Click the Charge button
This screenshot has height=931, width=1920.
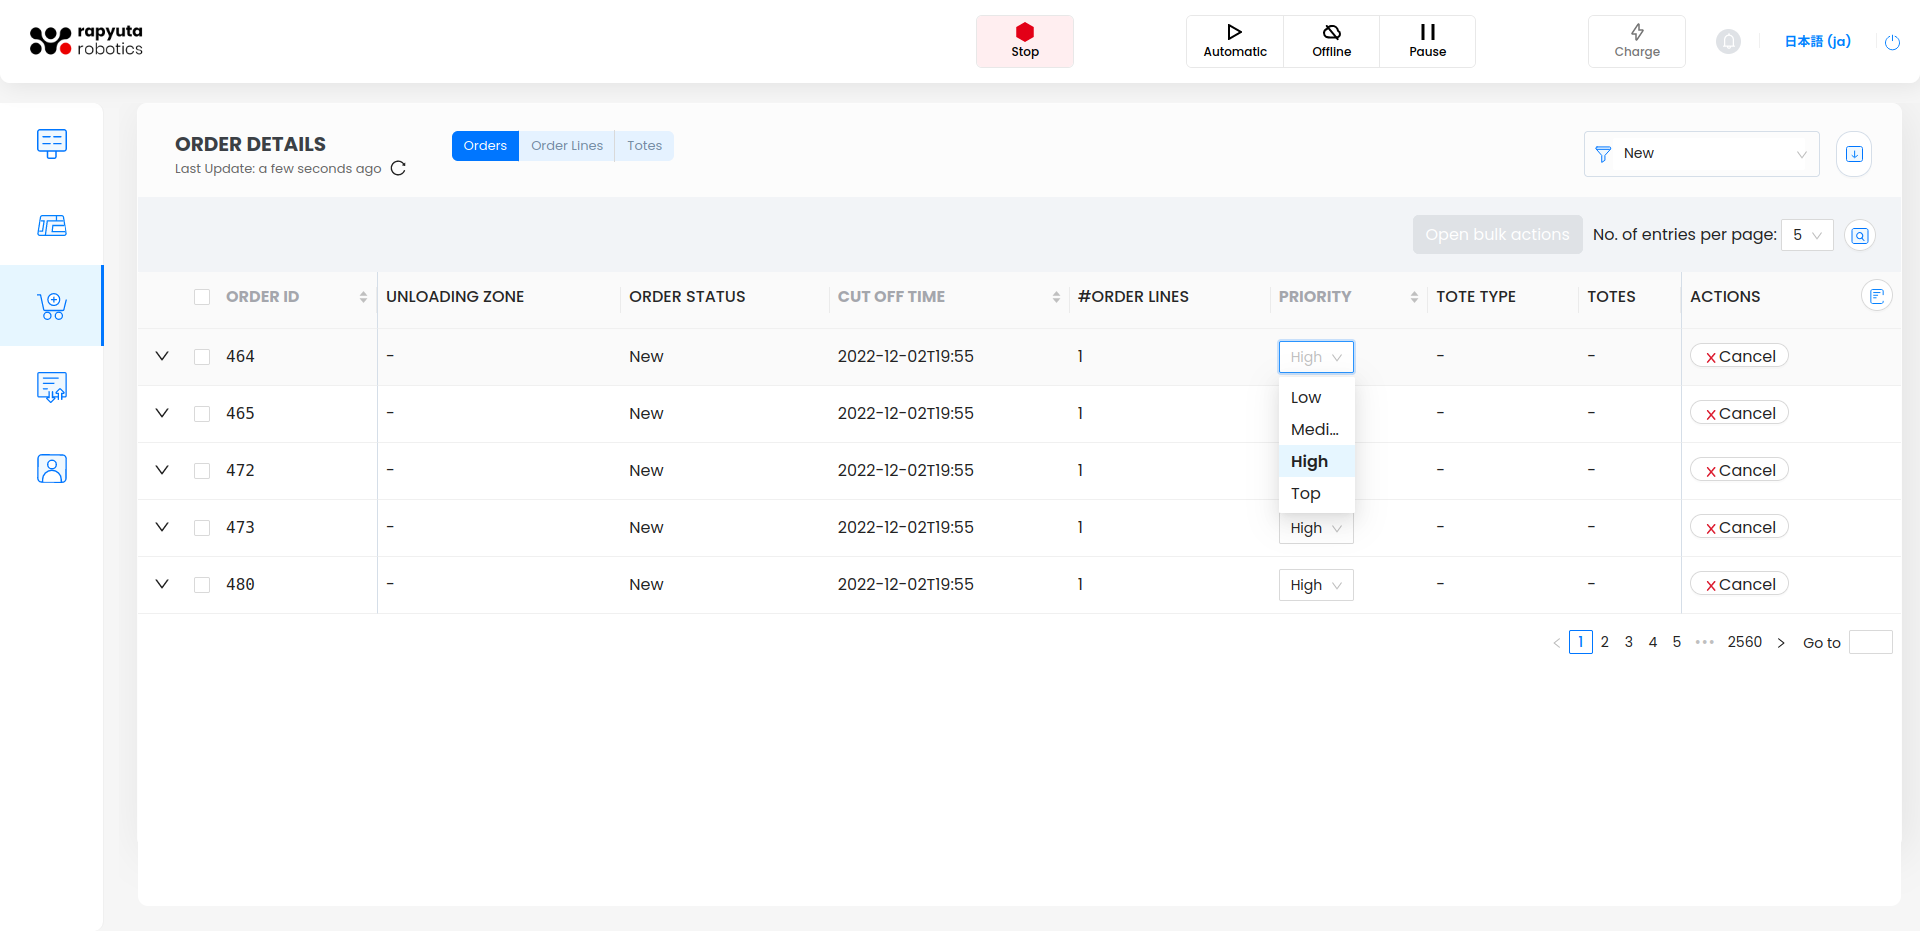click(1637, 41)
